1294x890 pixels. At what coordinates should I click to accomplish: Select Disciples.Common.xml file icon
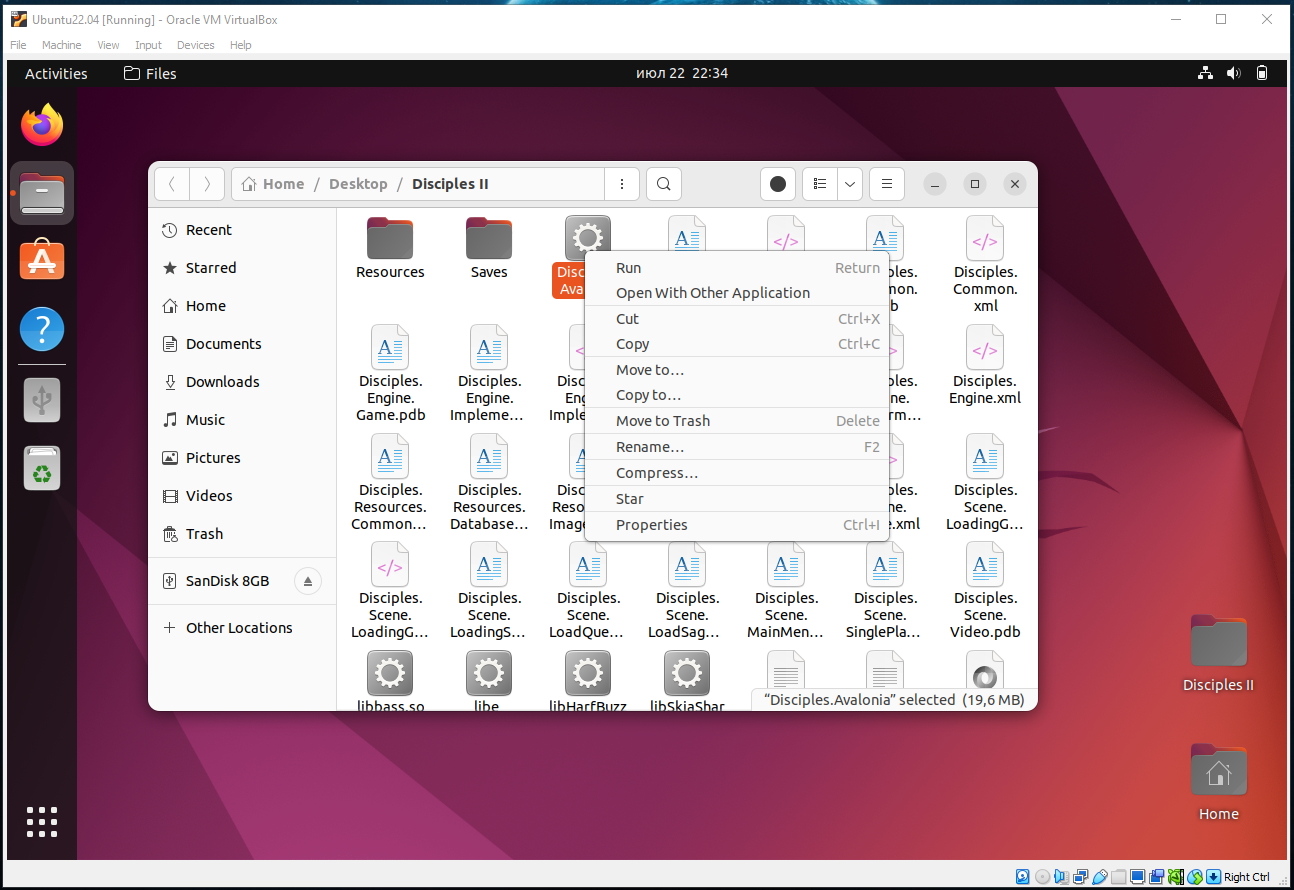coord(985,239)
